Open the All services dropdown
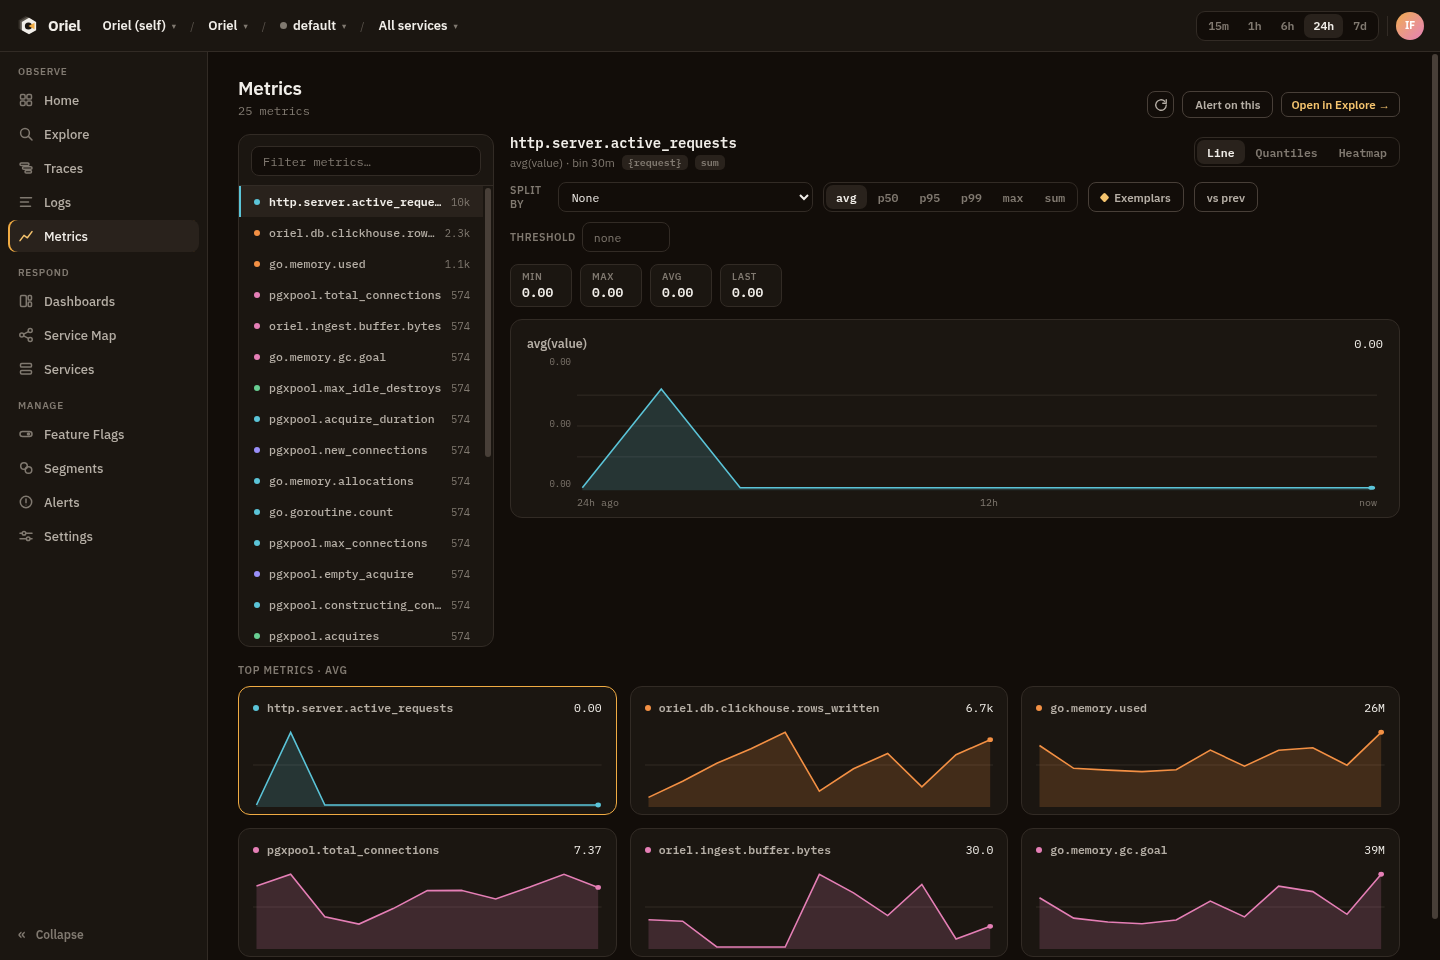 tap(418, 26)
